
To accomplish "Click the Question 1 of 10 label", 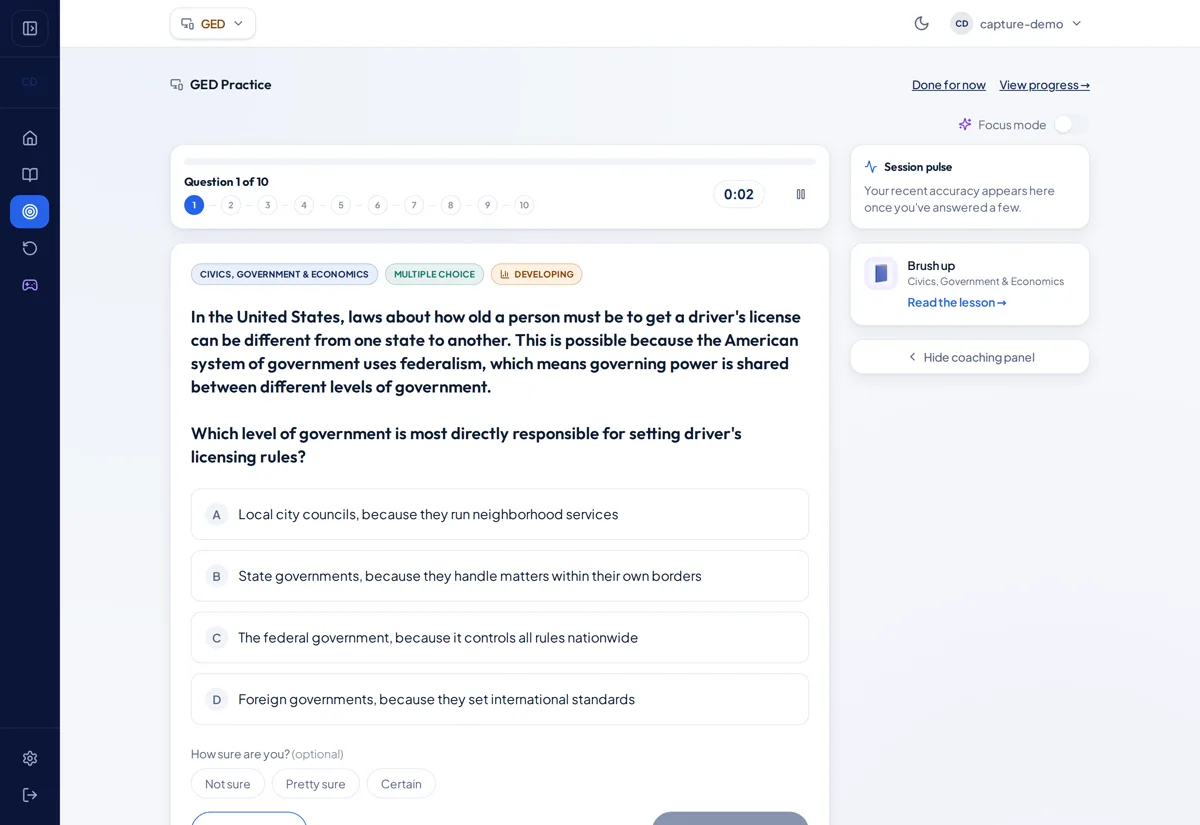I will [226, 182].
